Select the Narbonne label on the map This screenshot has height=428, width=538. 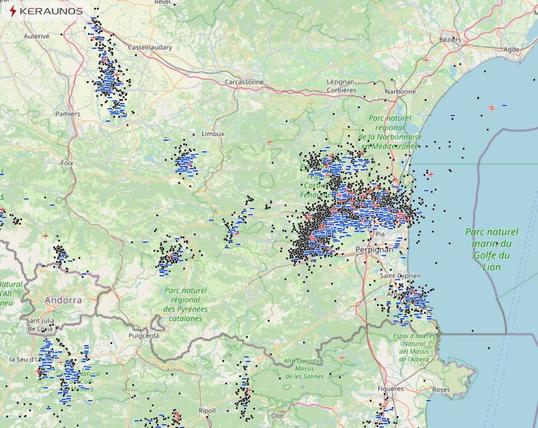point(400,92)
